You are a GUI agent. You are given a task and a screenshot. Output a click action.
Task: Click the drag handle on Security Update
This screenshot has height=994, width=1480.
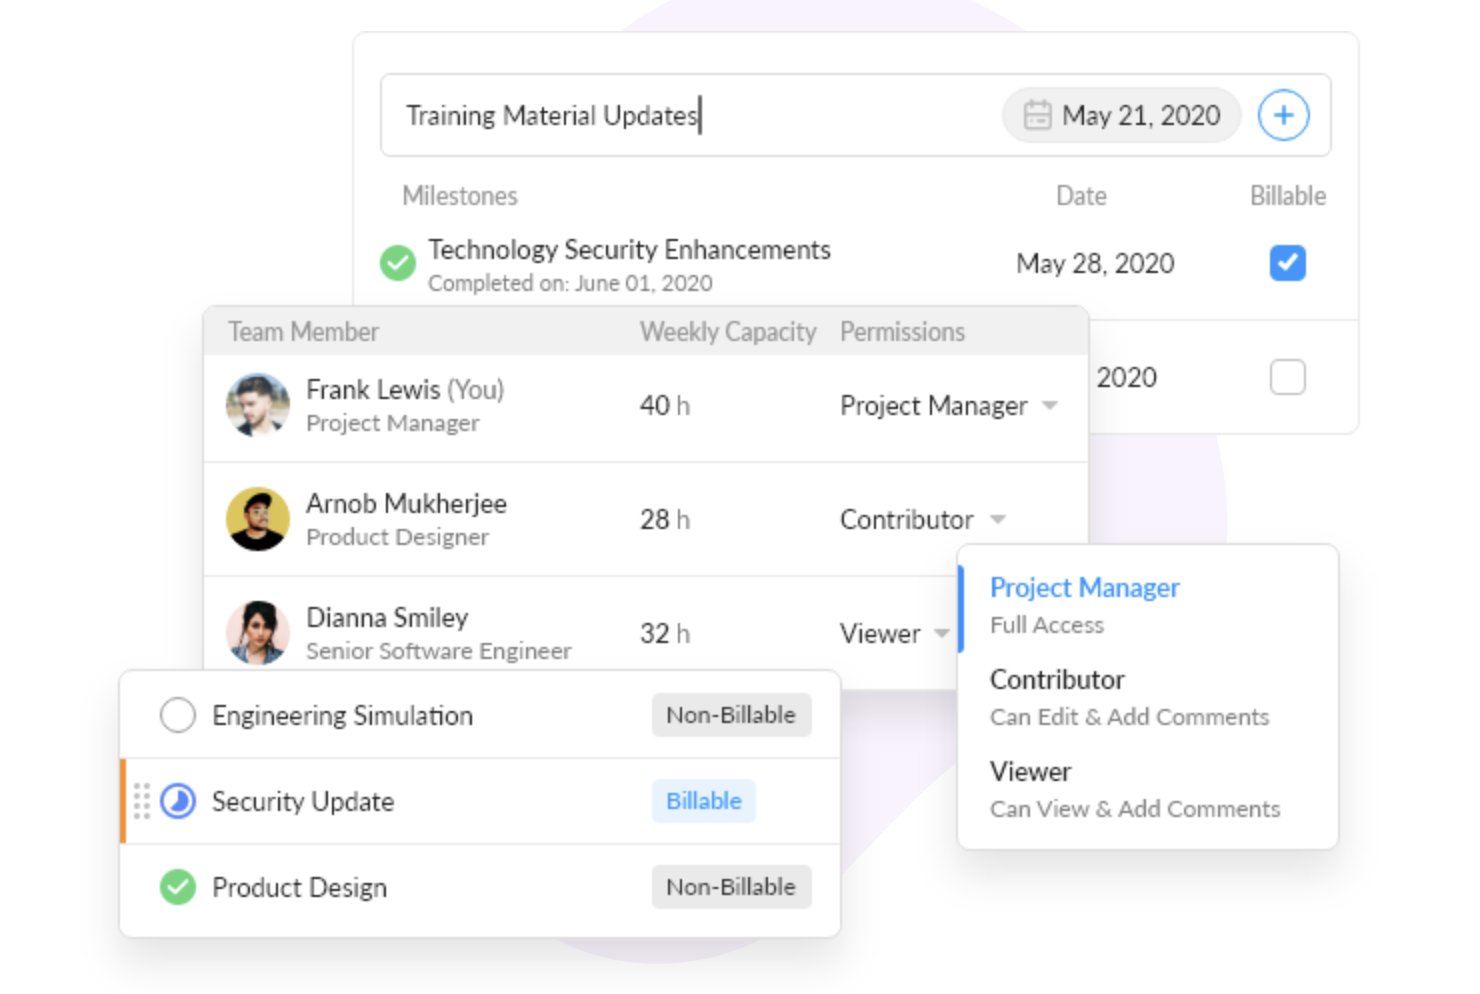[x=142, y=801]
